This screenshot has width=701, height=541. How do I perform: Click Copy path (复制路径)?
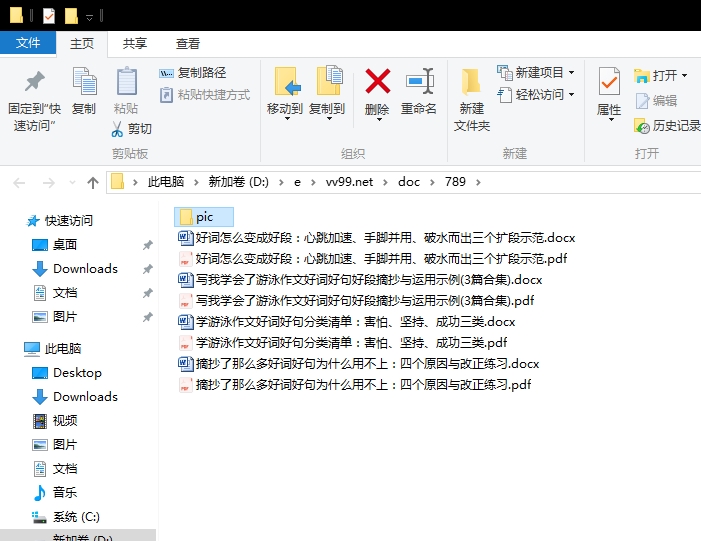tap(193, 72)
